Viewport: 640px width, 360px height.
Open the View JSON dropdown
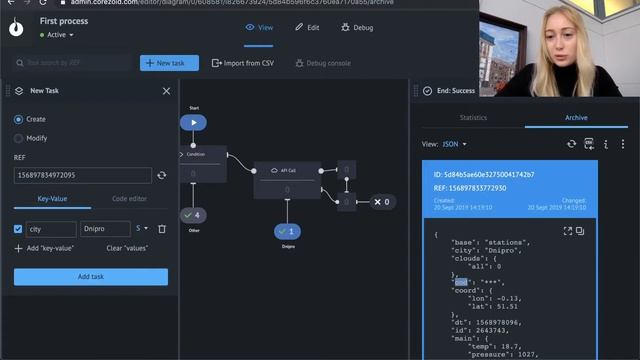click(x=454, y=144)
